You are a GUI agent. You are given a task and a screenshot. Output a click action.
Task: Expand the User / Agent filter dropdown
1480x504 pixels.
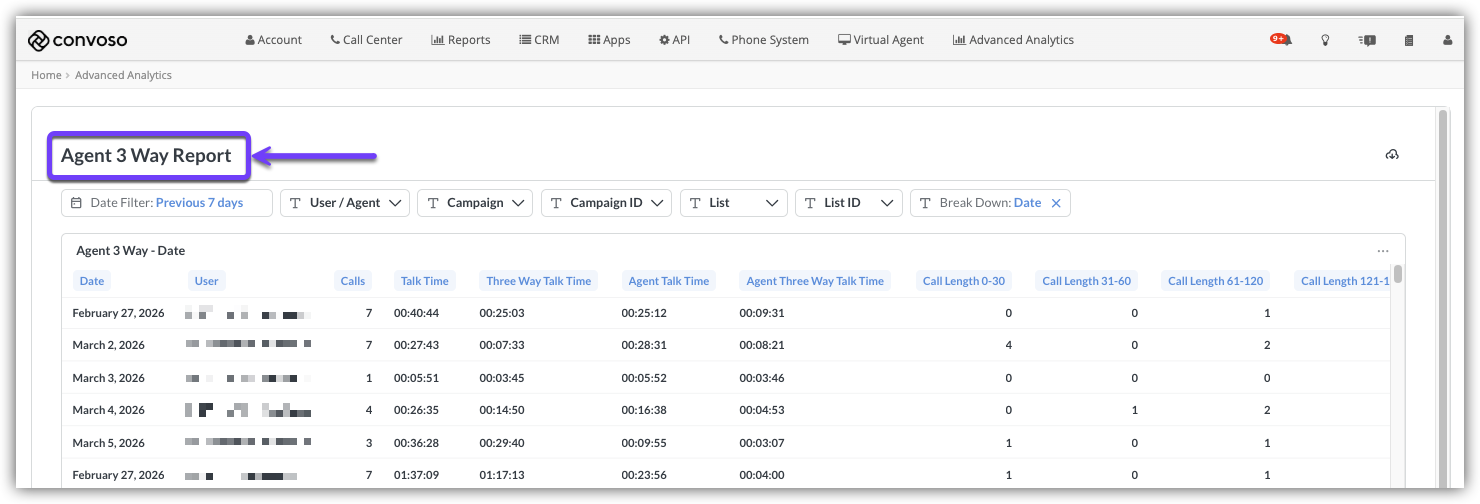345,203
